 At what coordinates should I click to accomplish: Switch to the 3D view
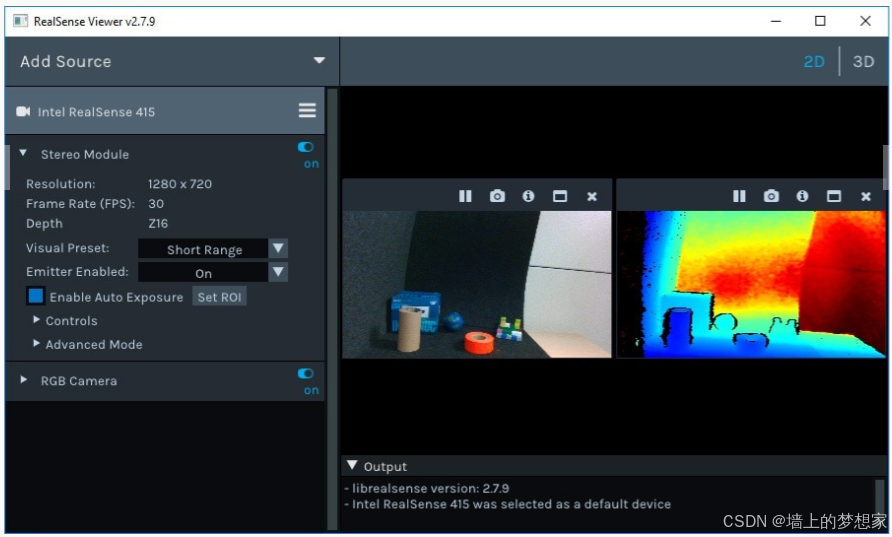click(x=864, y=61)
